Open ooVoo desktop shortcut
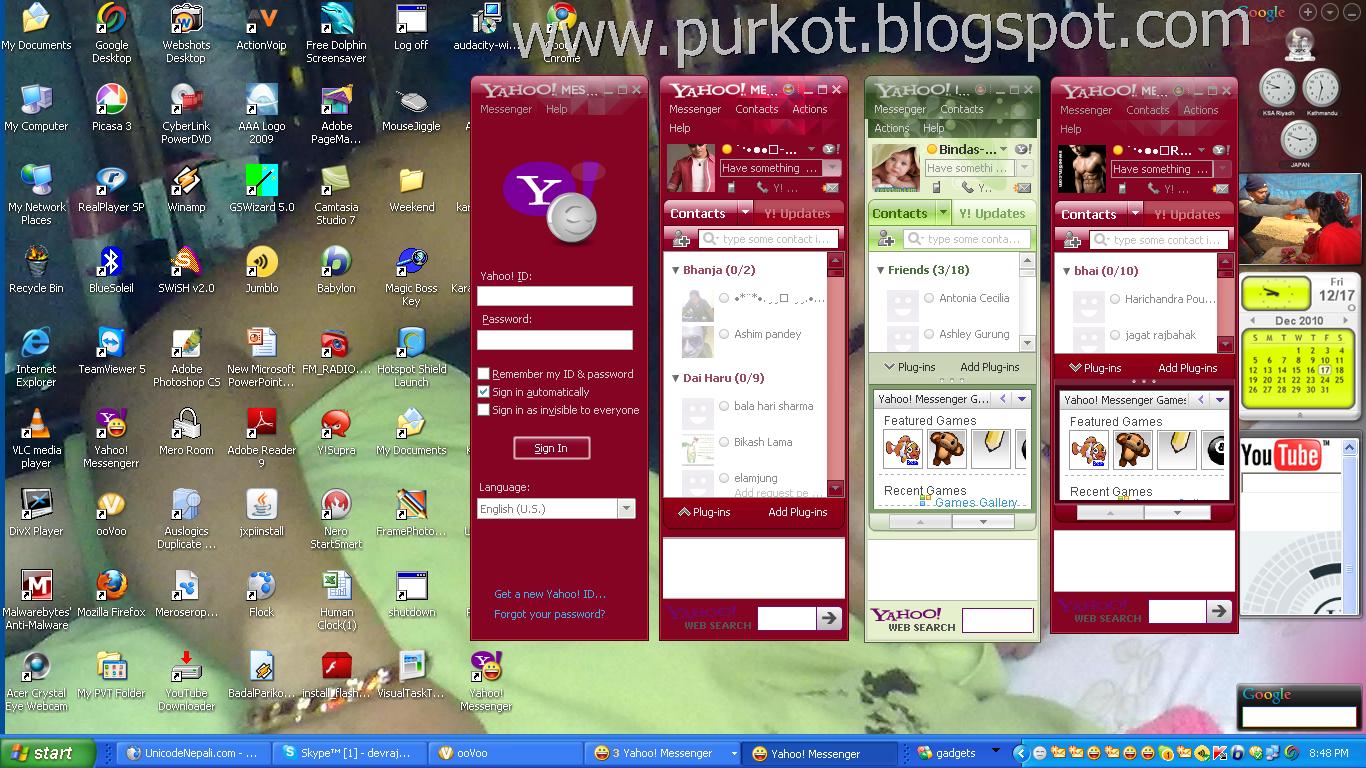Screen dimensions: 1366x768 point(112,513)
